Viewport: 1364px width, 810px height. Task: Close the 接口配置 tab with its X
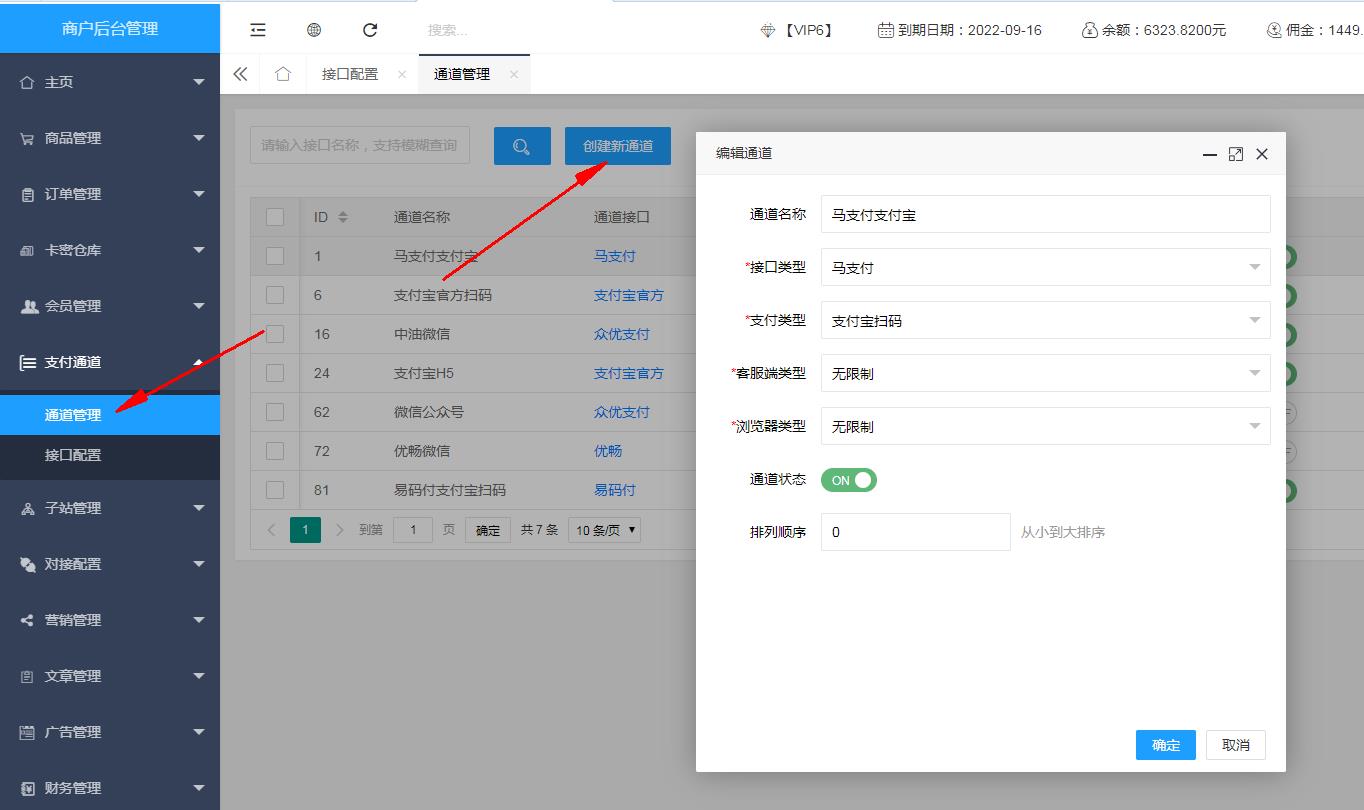click(402, 74)
